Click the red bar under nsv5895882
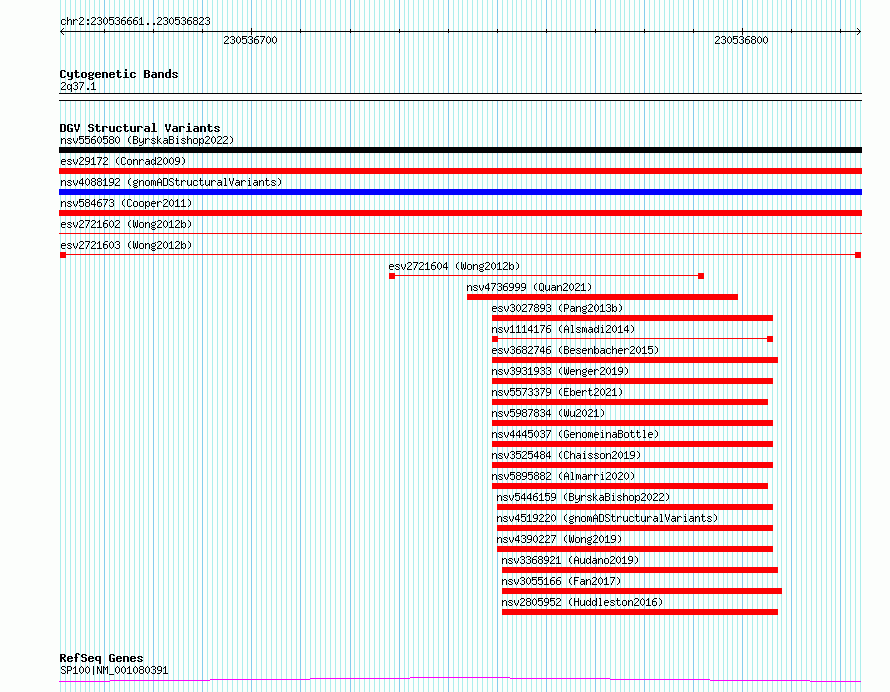The image size is (890, 692). click(x=630, y=486)
